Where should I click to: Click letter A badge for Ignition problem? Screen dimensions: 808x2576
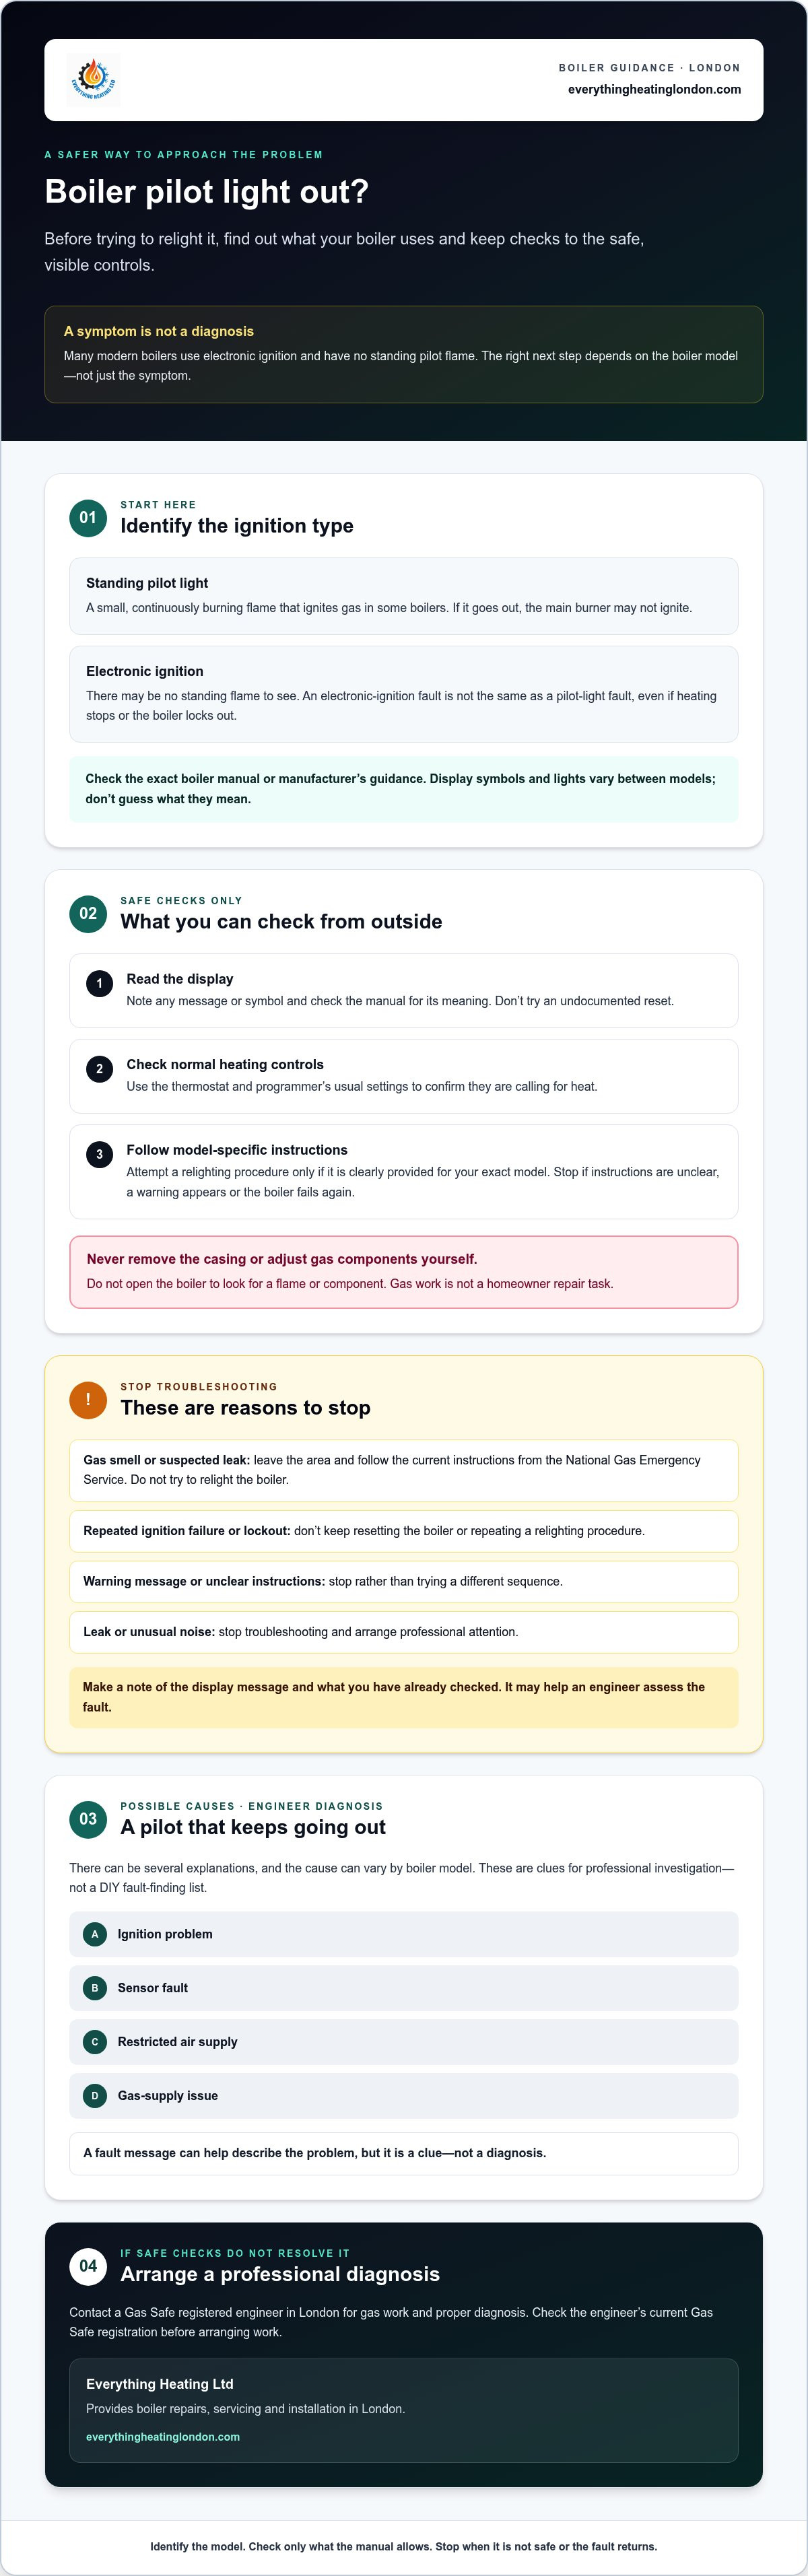click(x=95, y=1934)
